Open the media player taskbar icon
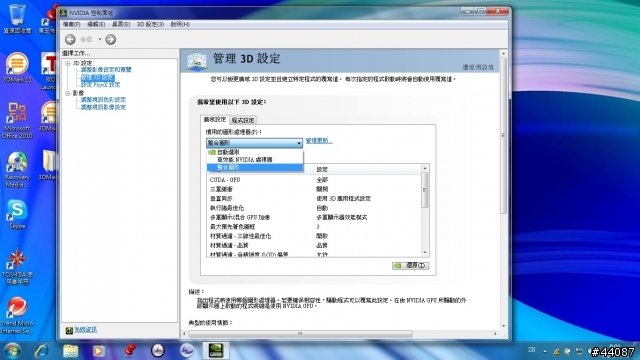Screen dimensions: 640x360 pos(98,351)
